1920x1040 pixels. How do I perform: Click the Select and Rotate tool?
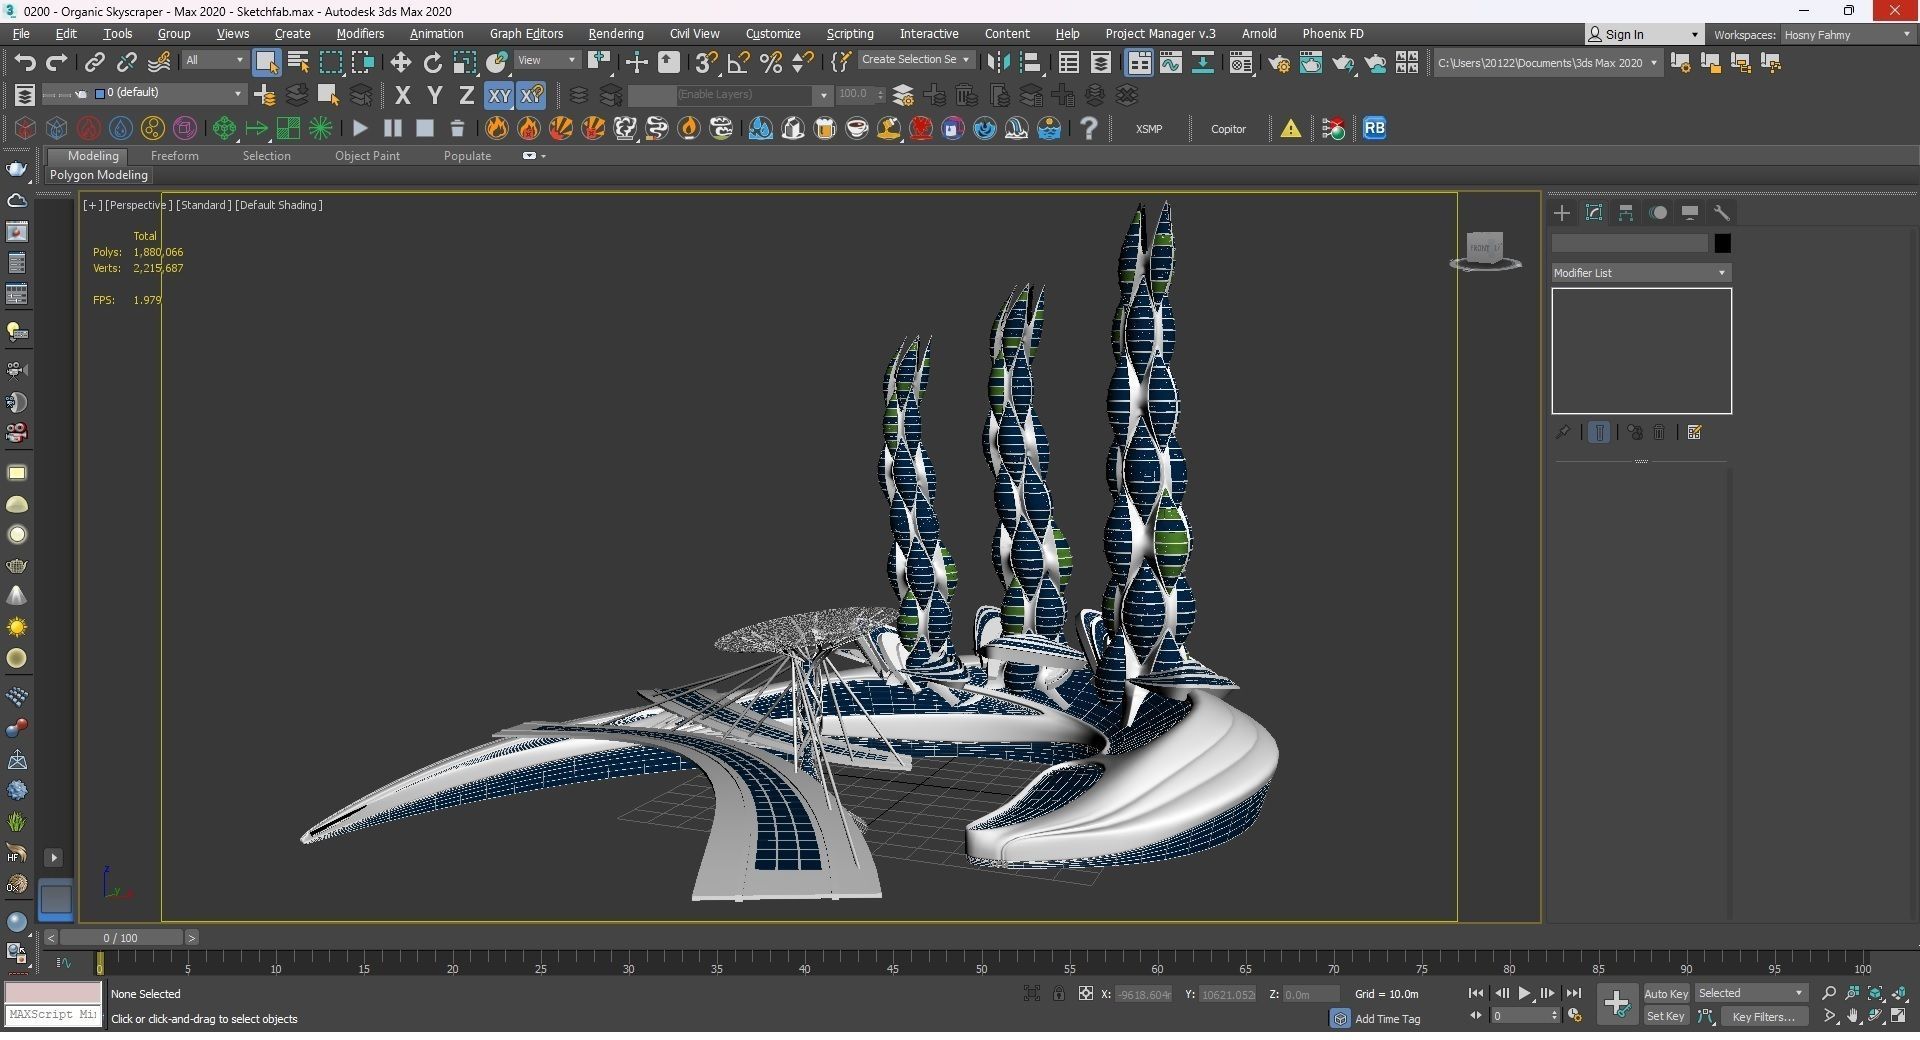click(432, 63)
